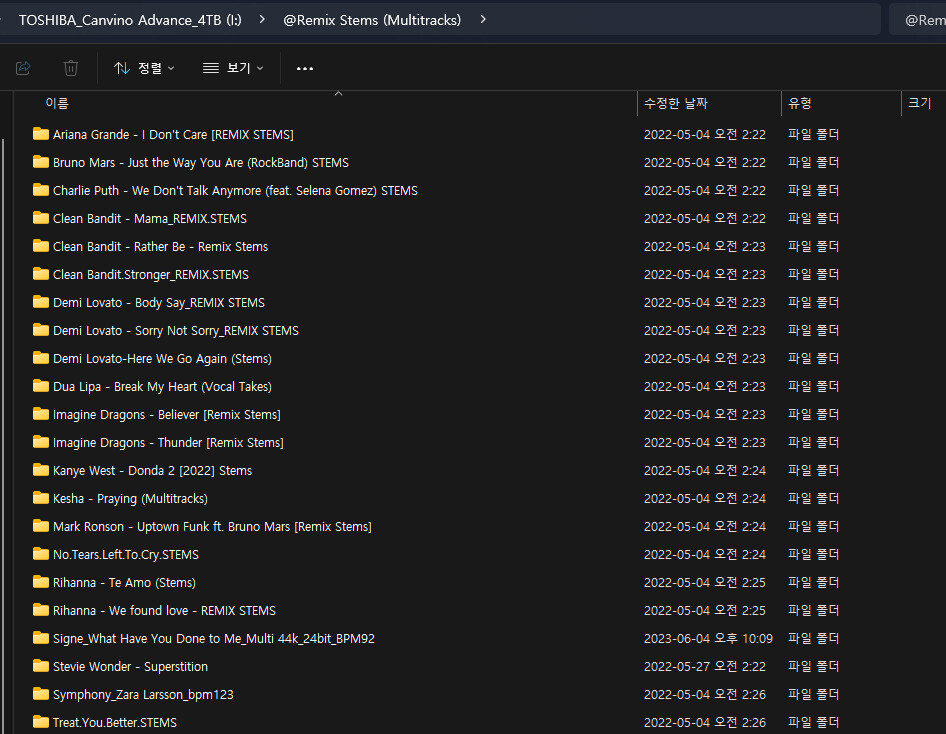Image resolution: width=946 pixels, height=734 pixels.
Task: Click the Delete trash can icon
Action: pos(71,68)
